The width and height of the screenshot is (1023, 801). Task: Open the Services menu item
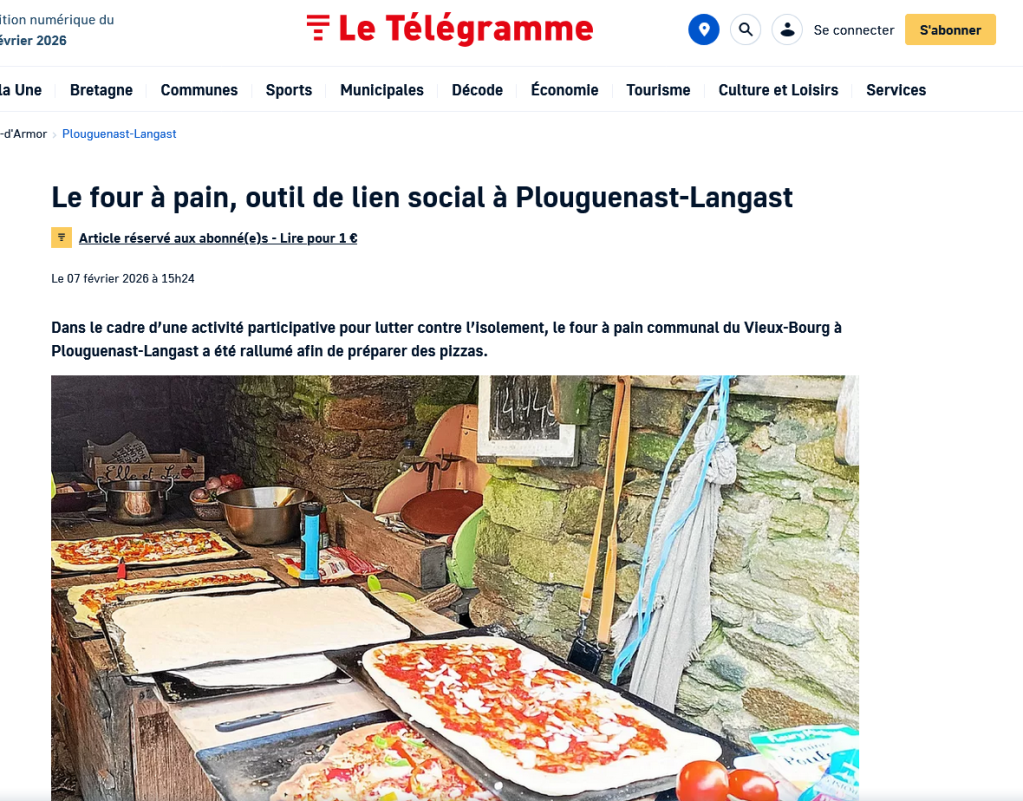click(x=896, y=90)
